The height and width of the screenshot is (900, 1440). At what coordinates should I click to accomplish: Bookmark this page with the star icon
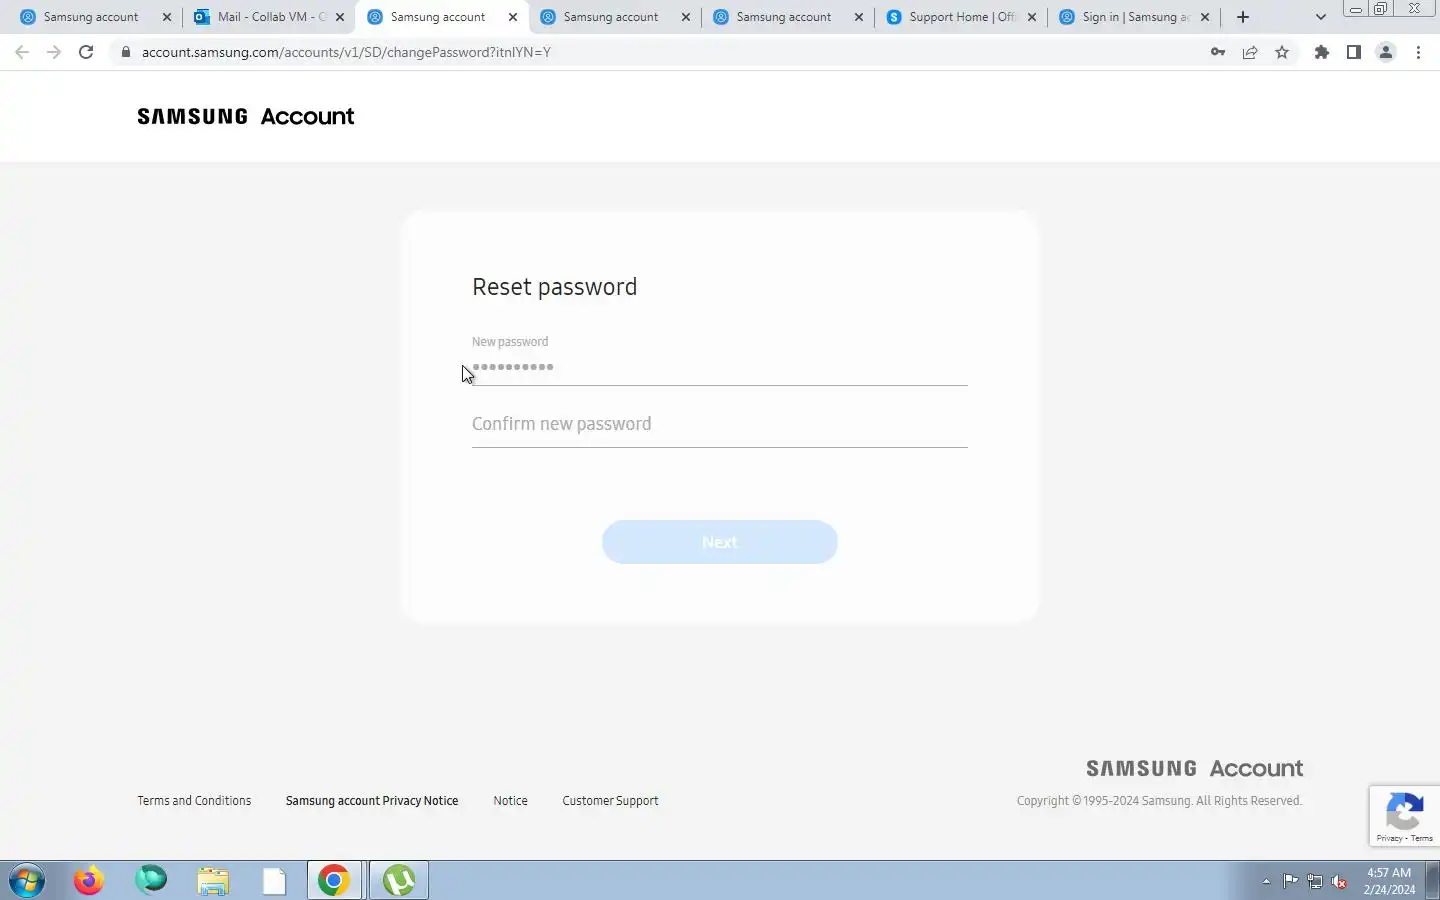(1282, 52)
